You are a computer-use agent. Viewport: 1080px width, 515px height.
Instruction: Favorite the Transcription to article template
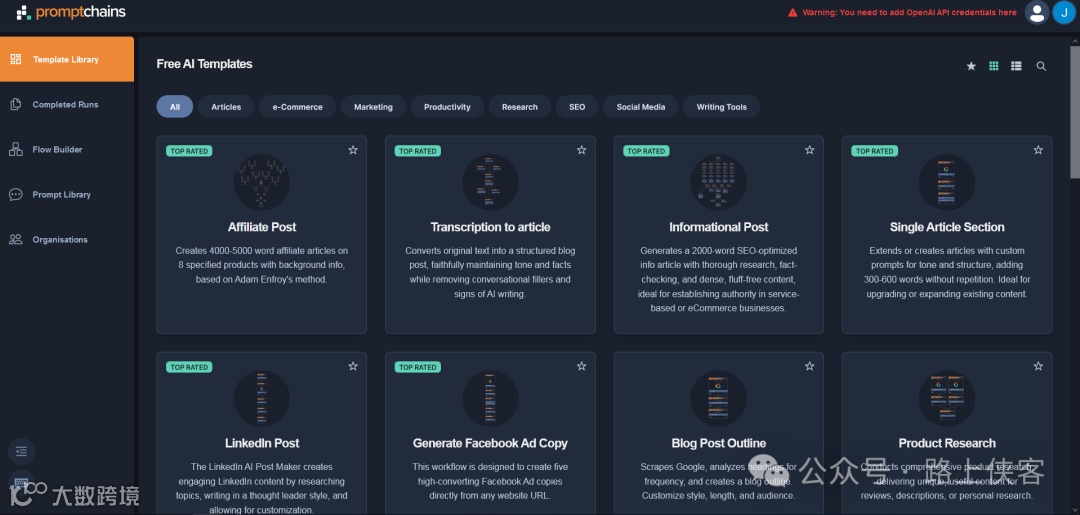pos(581,150)
